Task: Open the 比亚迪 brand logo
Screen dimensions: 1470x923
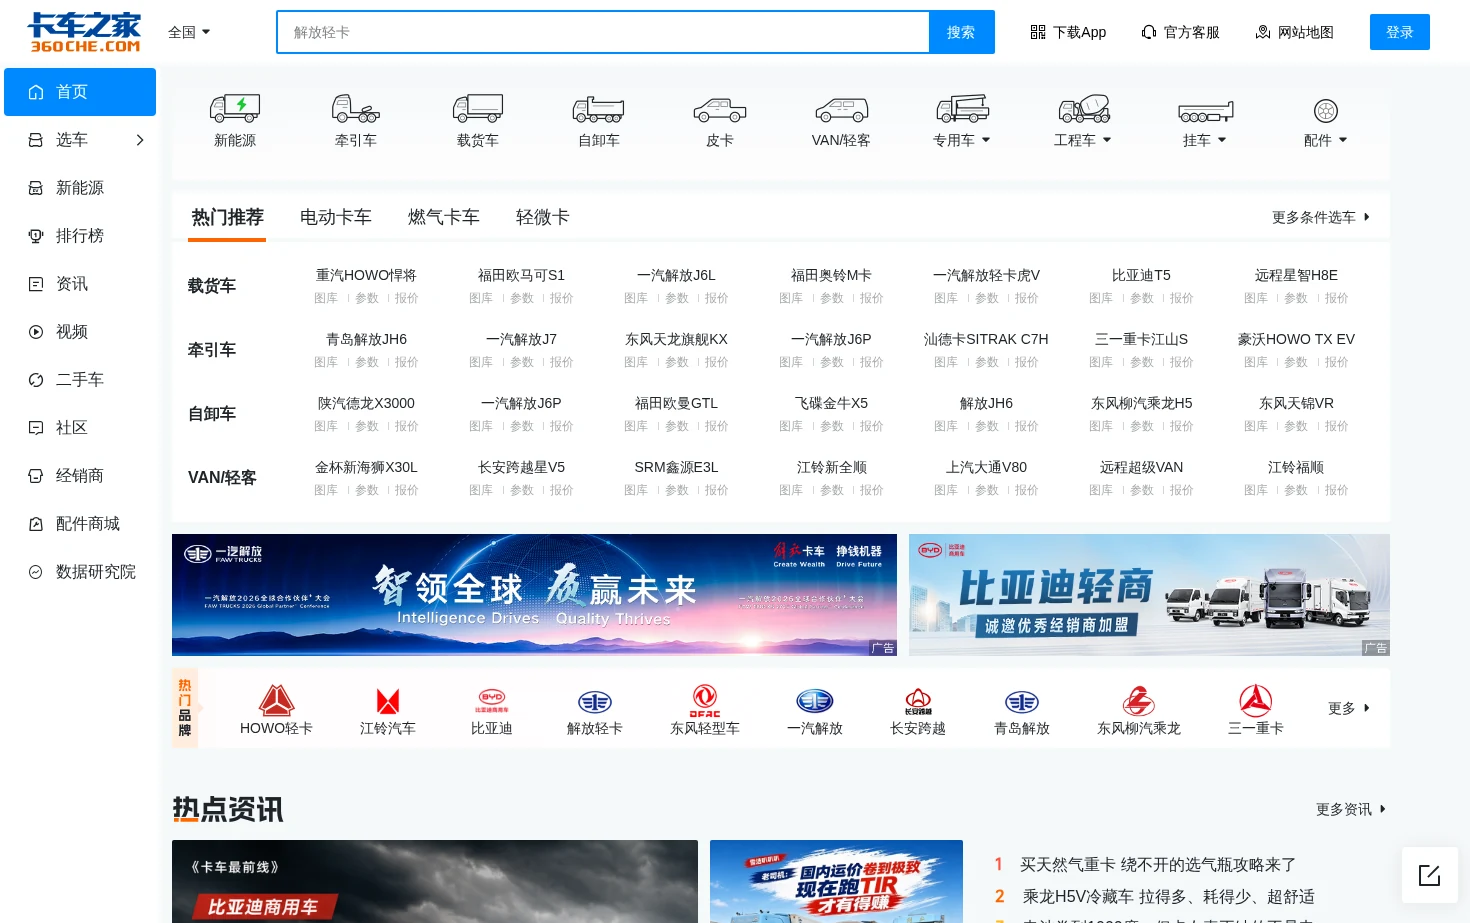Action: (492, 700)
